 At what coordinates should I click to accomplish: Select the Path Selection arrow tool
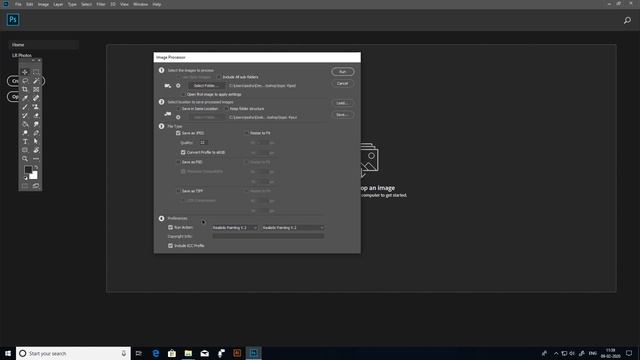coord(36,141)
